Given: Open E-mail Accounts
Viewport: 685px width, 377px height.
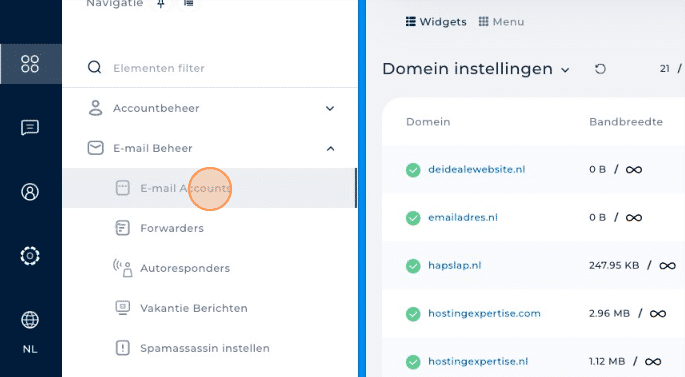Looking at the screenshot, I should tap(210, 188).
